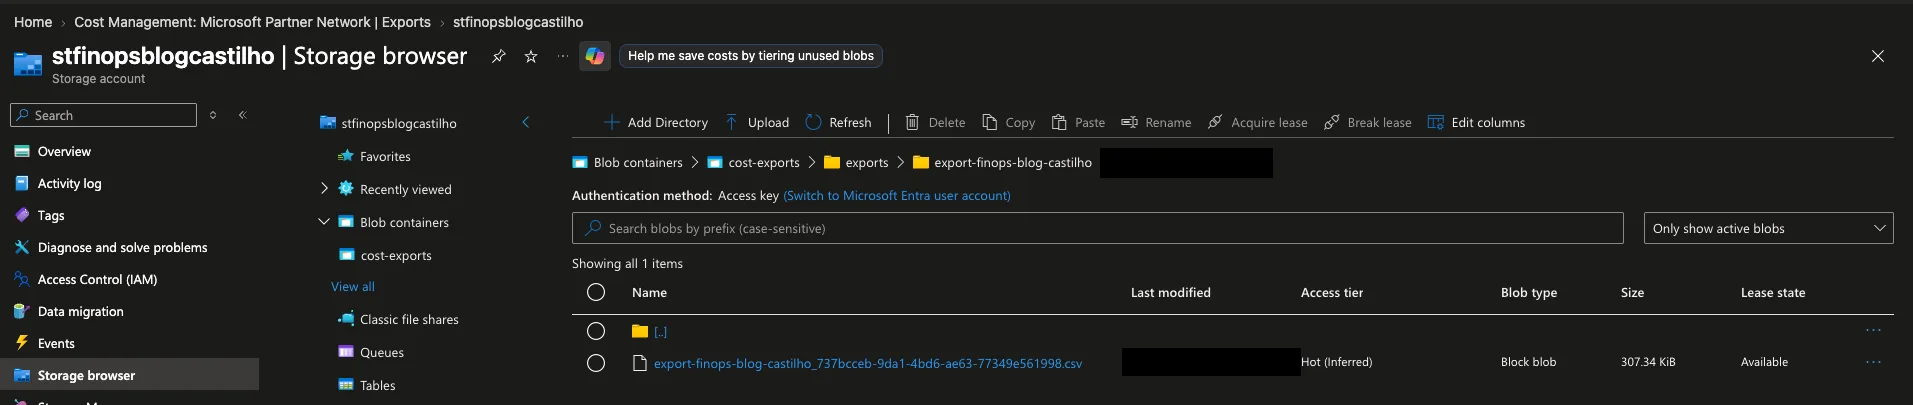Click the Upload button
The height and width of the screenshot is (405, 1913).
(757, 122)
